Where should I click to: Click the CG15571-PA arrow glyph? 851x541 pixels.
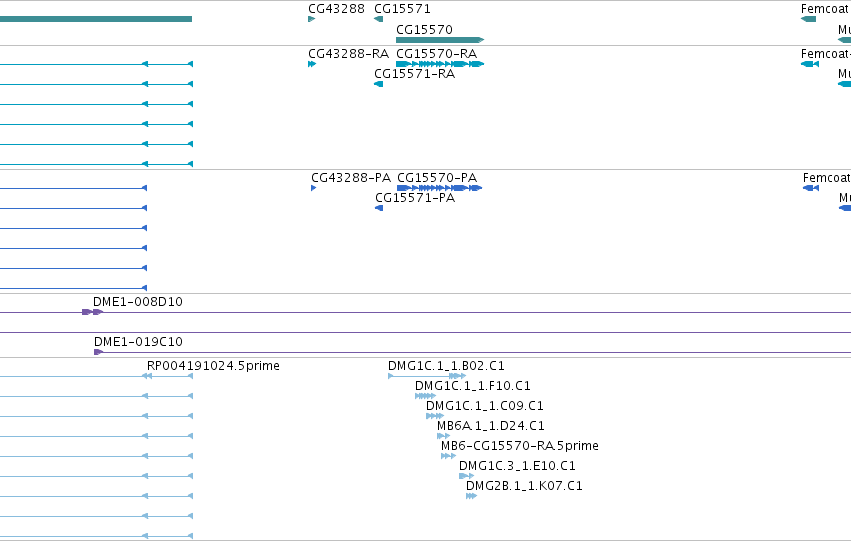[379, 208]
